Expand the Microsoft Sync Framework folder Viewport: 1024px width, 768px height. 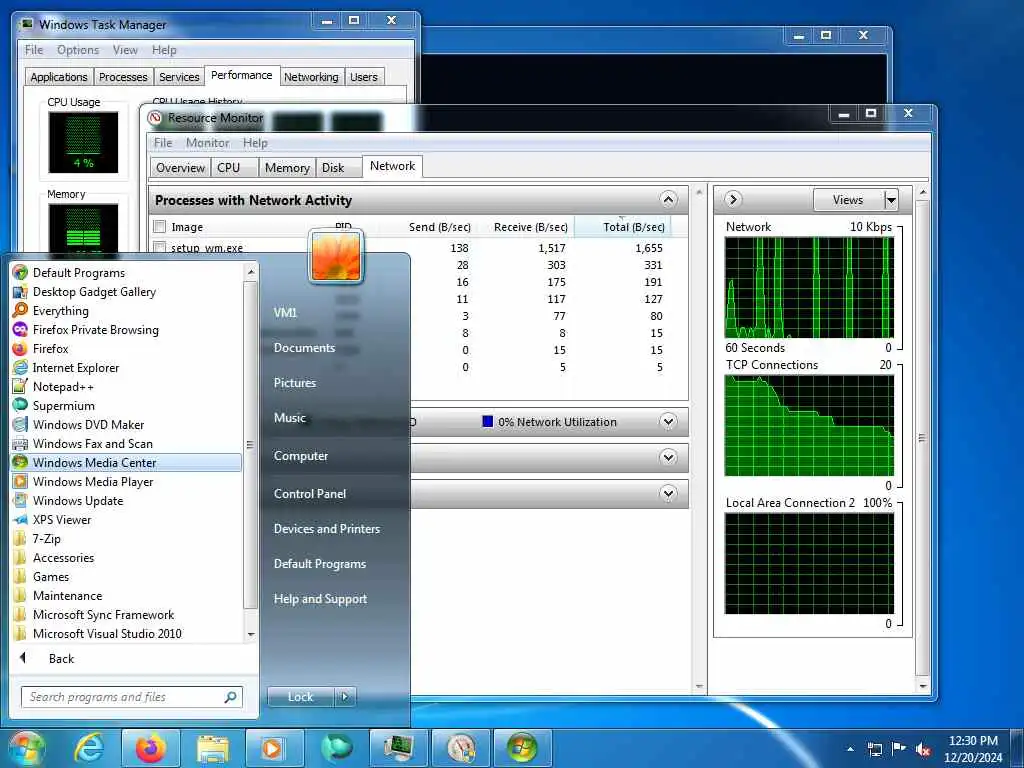point(93,615)
